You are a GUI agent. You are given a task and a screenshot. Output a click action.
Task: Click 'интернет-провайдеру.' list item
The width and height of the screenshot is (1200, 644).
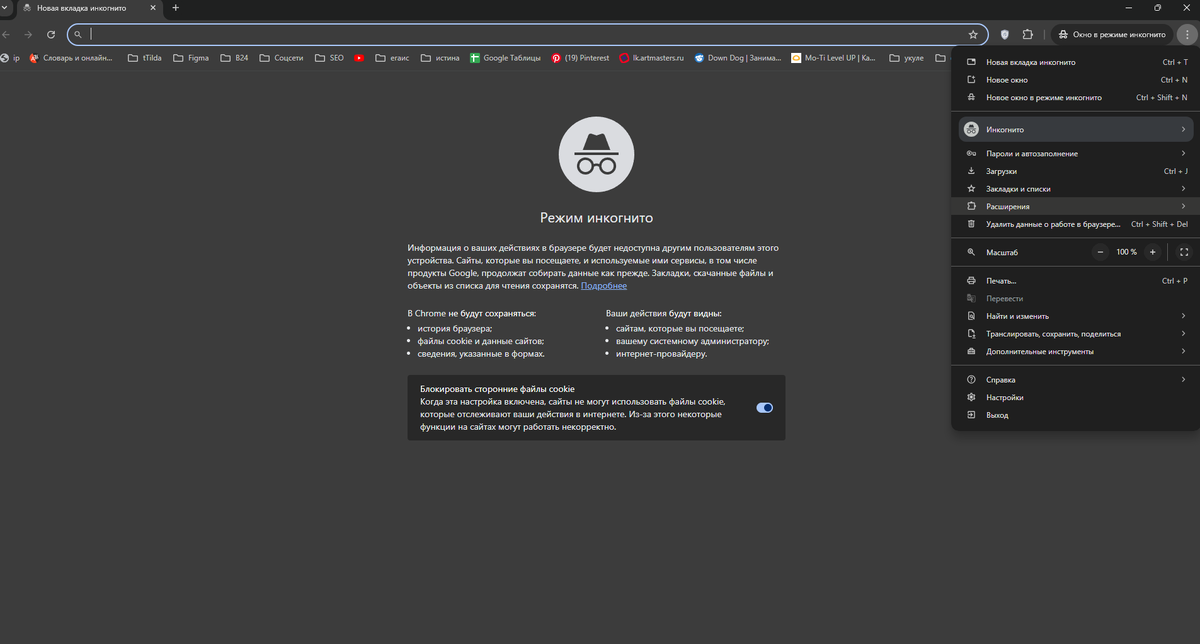pos(662,354)
